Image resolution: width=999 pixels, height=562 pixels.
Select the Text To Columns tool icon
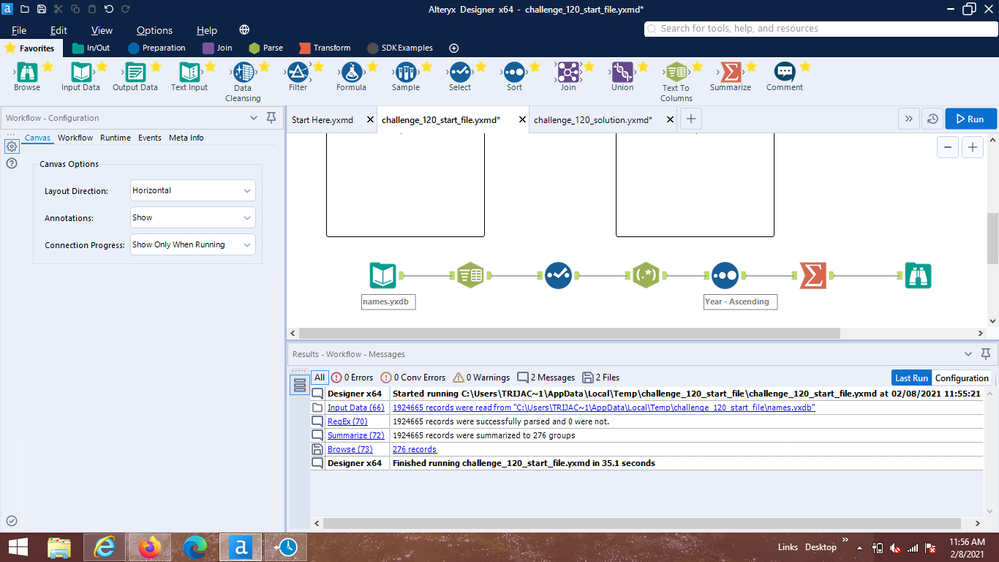coord(676,72)
